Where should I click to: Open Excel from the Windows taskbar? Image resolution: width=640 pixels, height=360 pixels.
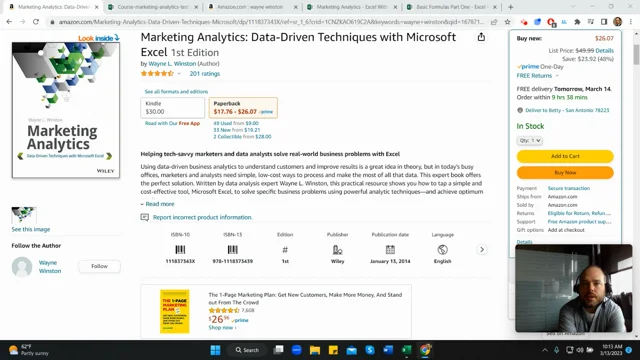[407, 350]
